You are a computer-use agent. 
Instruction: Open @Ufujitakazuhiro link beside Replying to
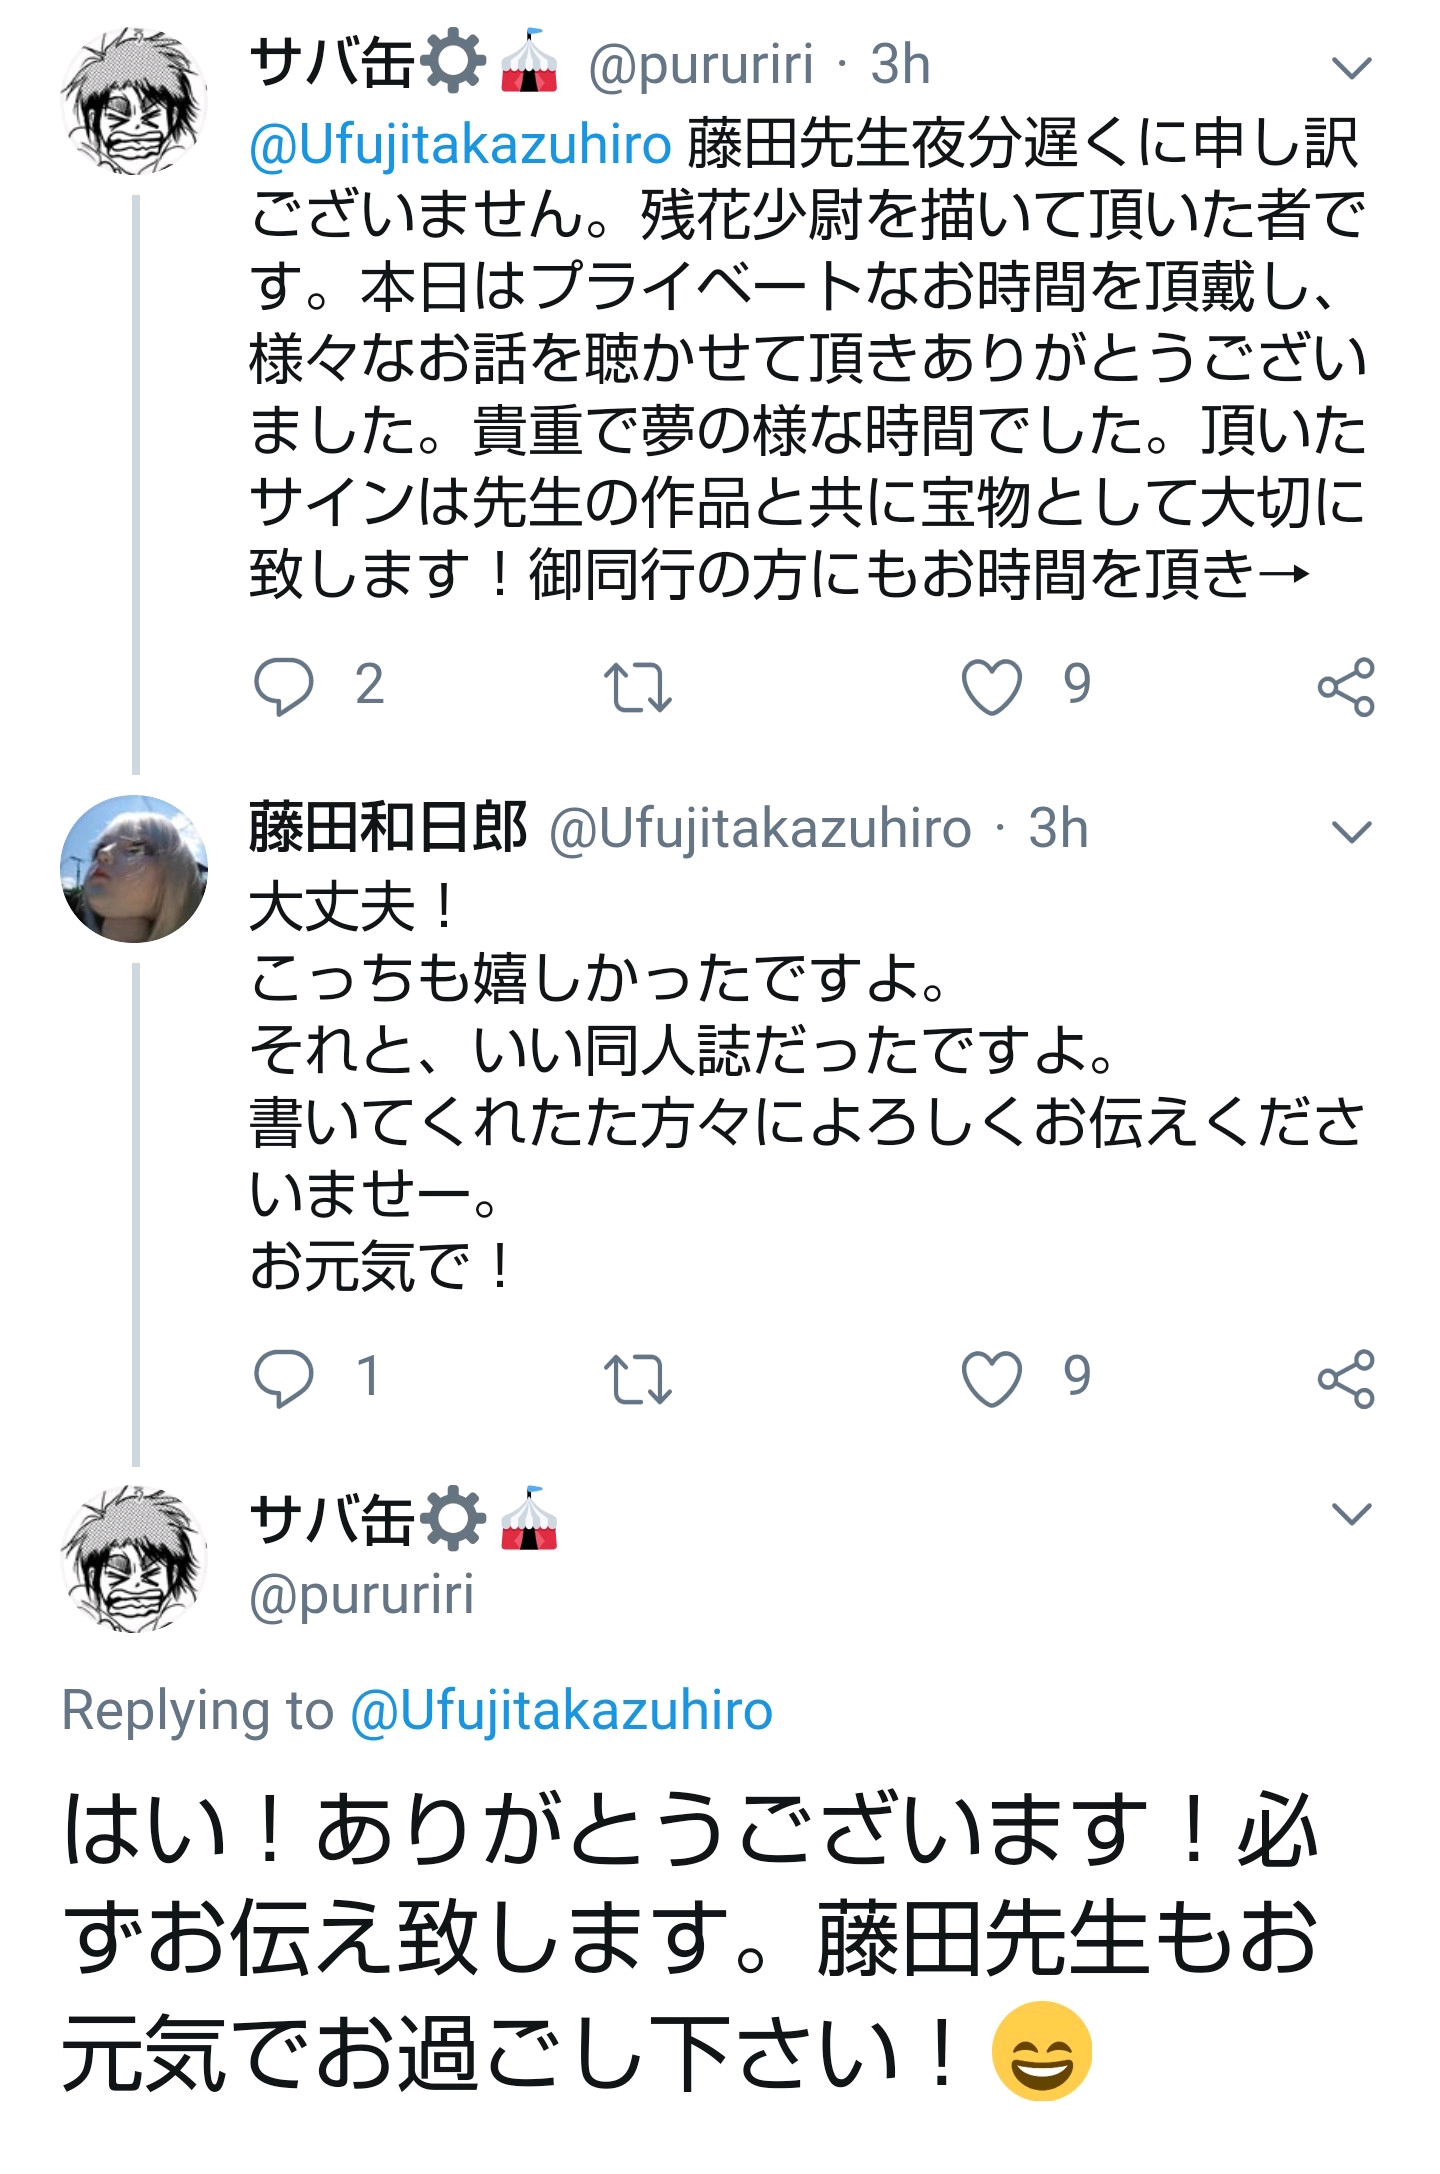(561, 1711)
